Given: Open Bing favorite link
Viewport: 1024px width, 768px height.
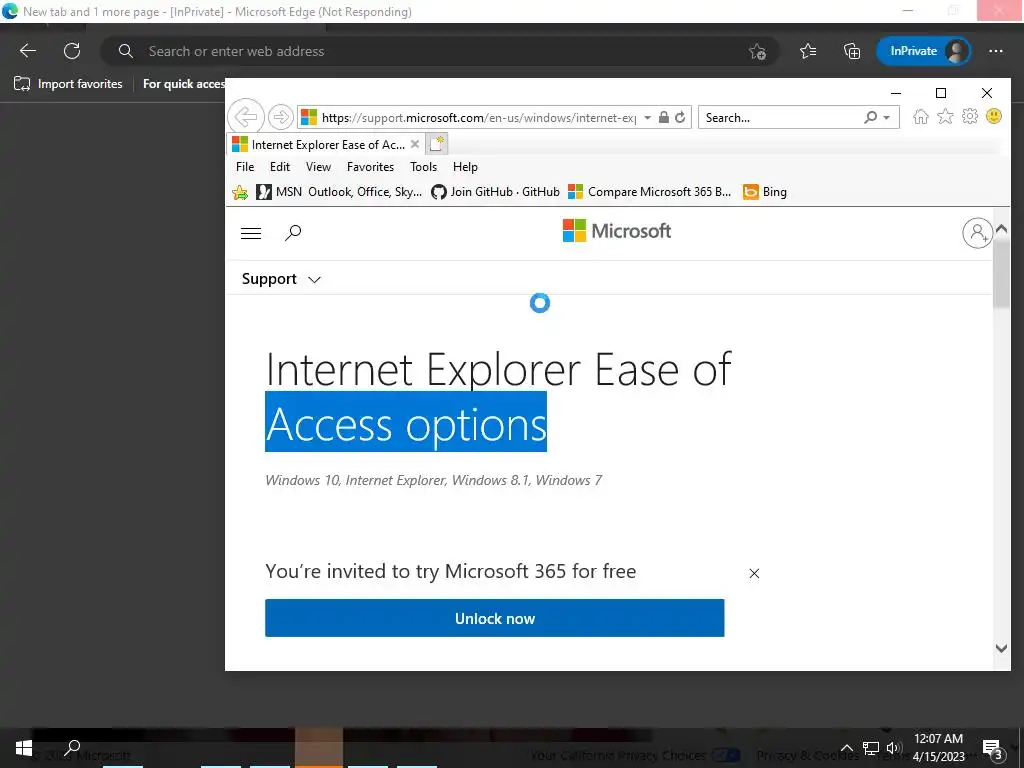Looking at the screenshot, I should [765, 192].
